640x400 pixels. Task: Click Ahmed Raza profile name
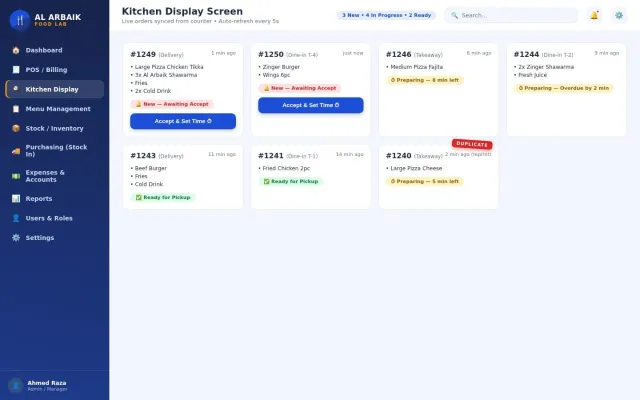(x=47, y=383)
